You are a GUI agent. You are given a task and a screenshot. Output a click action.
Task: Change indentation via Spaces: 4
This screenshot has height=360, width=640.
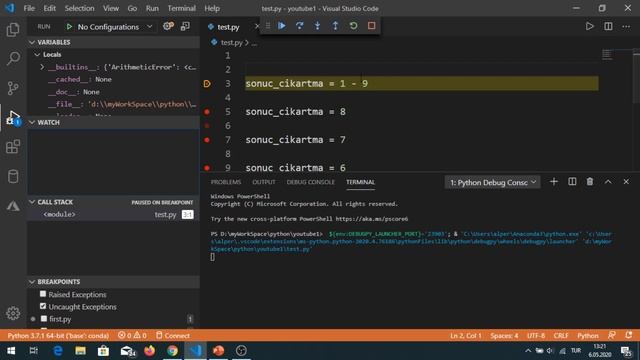point(504,336)
